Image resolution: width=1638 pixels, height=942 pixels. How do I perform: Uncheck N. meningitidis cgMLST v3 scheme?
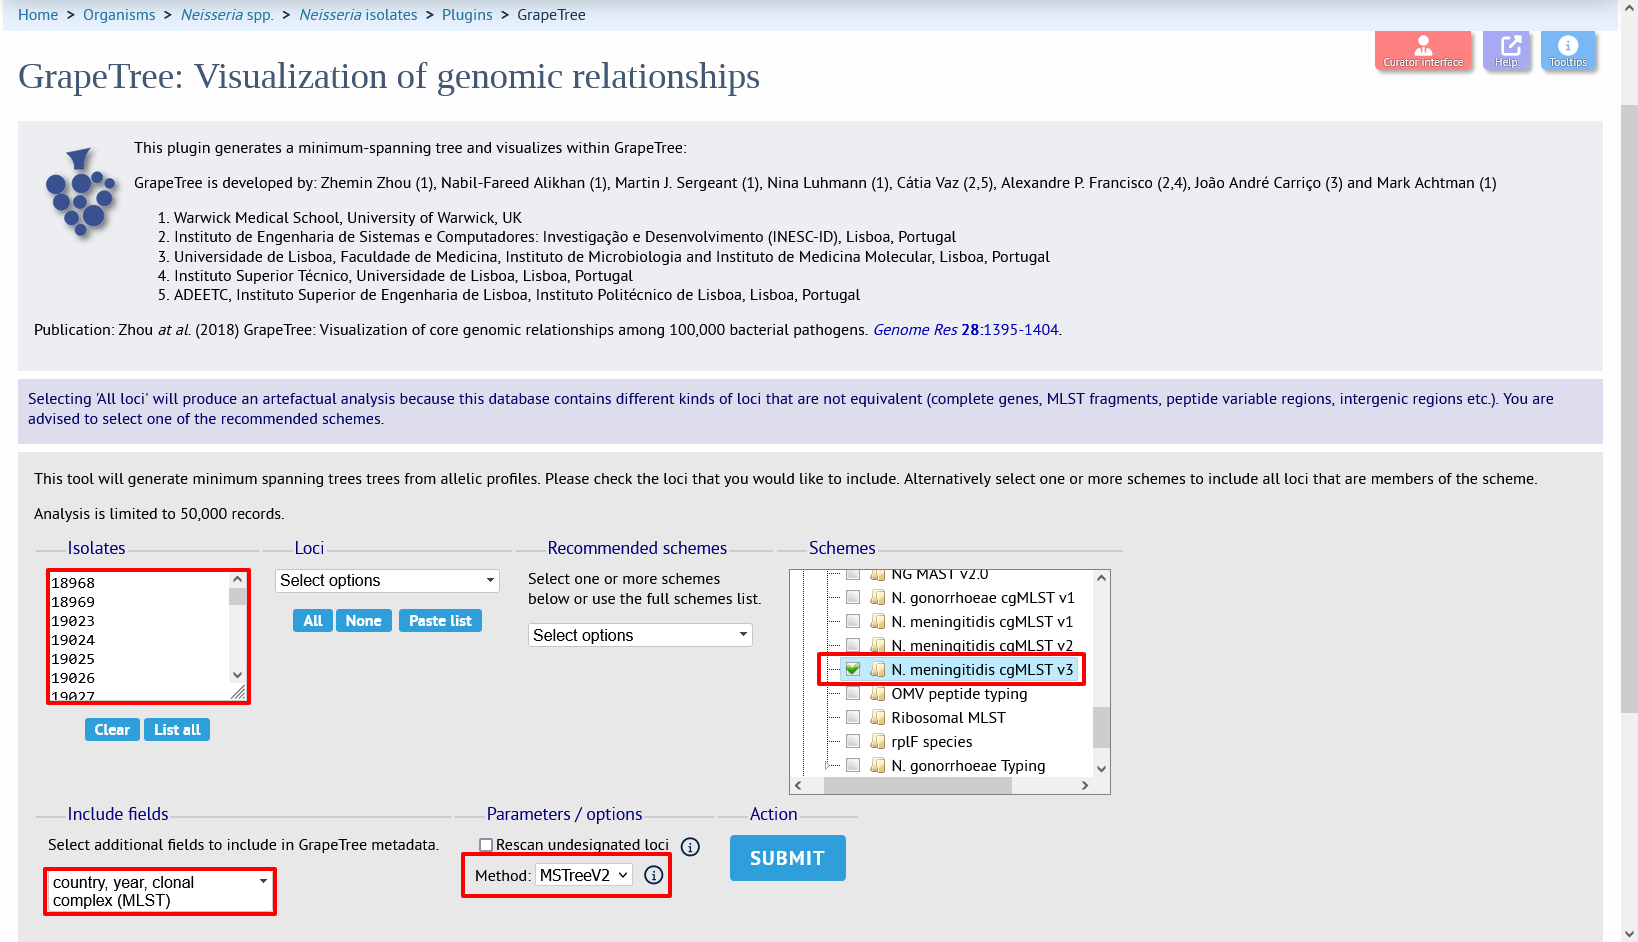pos(853,670)
